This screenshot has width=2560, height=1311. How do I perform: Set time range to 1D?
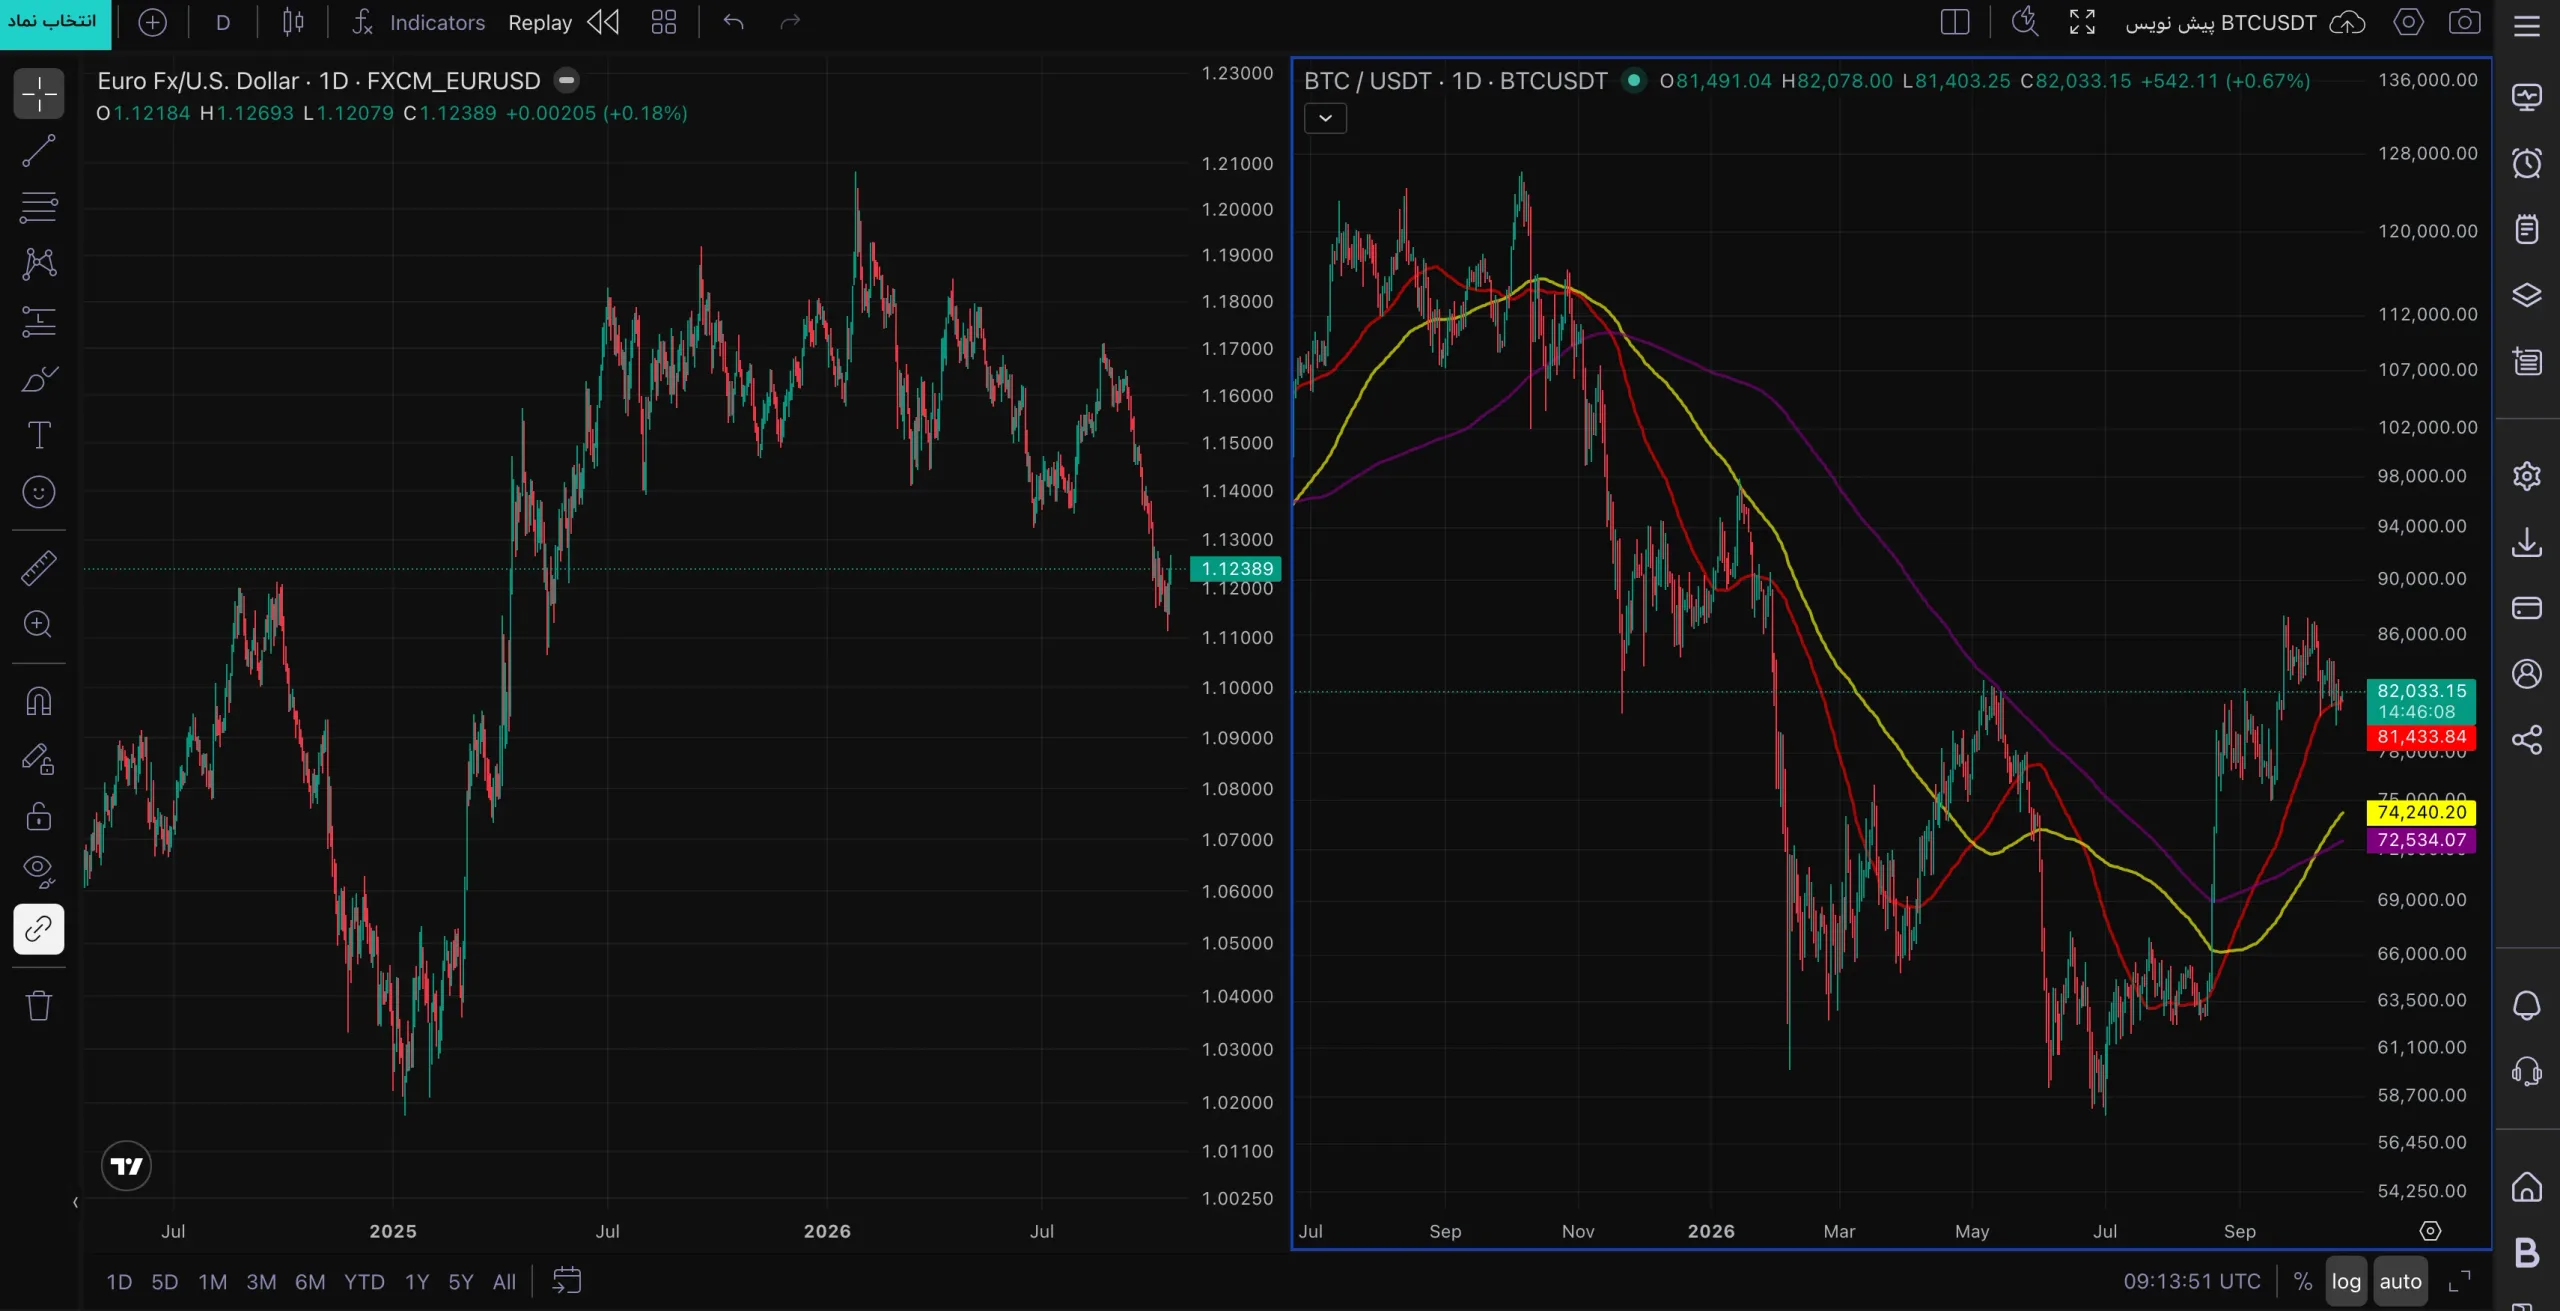pos(119,1281)
